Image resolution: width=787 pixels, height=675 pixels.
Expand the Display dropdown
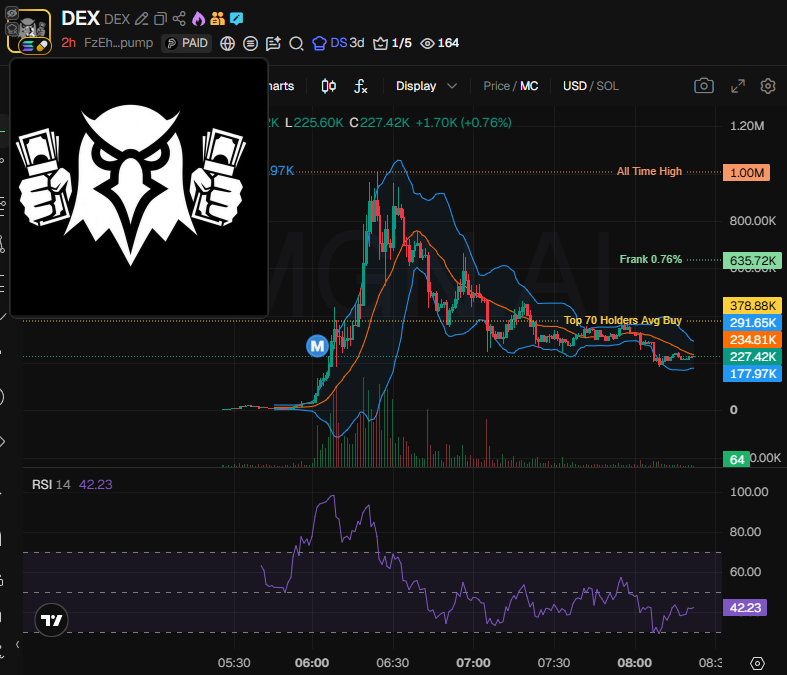coord(426,86)
